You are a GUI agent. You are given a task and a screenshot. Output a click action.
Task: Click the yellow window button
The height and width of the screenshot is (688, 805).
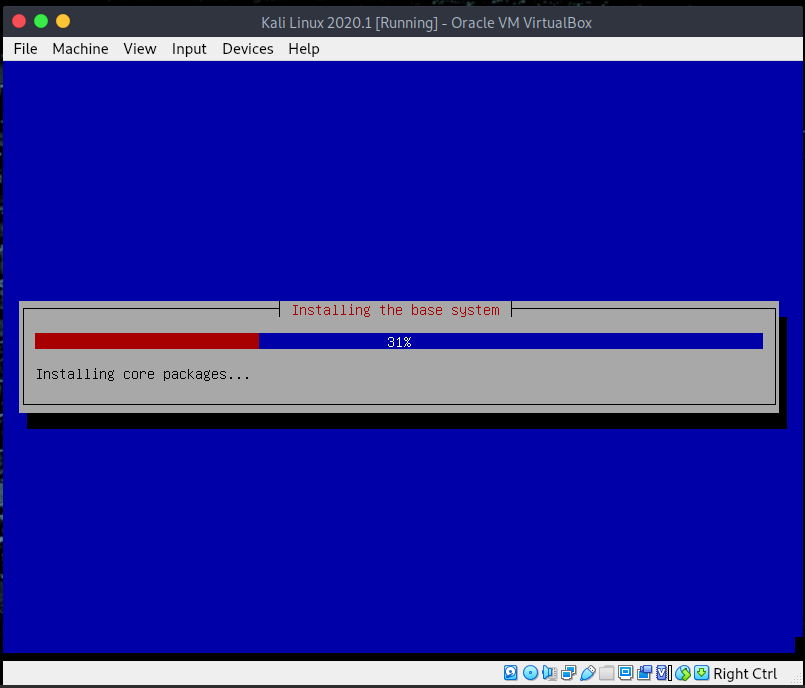pos(63,21)
